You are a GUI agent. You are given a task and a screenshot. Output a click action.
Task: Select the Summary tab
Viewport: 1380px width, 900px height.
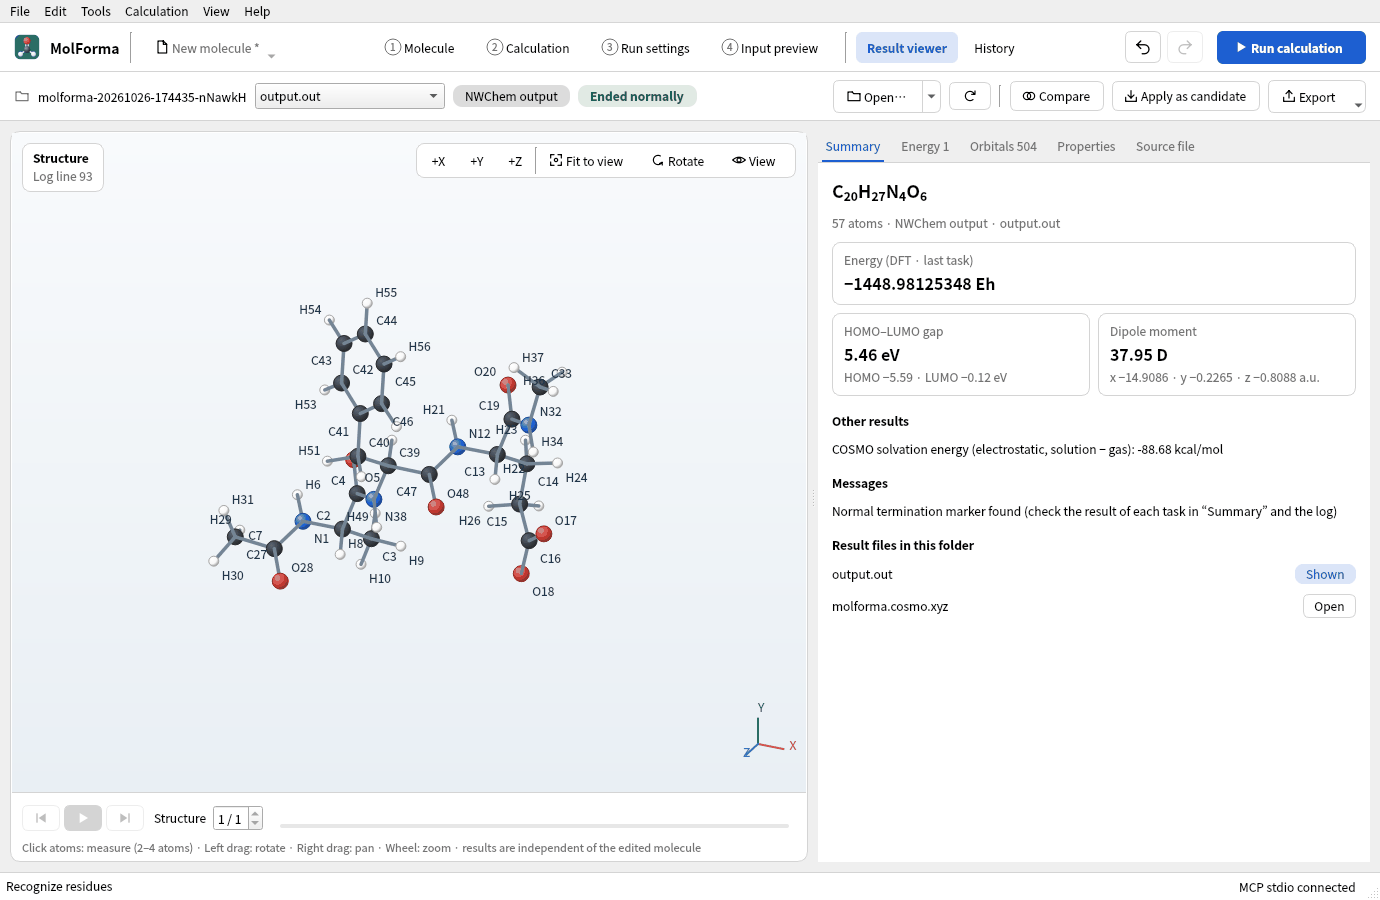853,146
